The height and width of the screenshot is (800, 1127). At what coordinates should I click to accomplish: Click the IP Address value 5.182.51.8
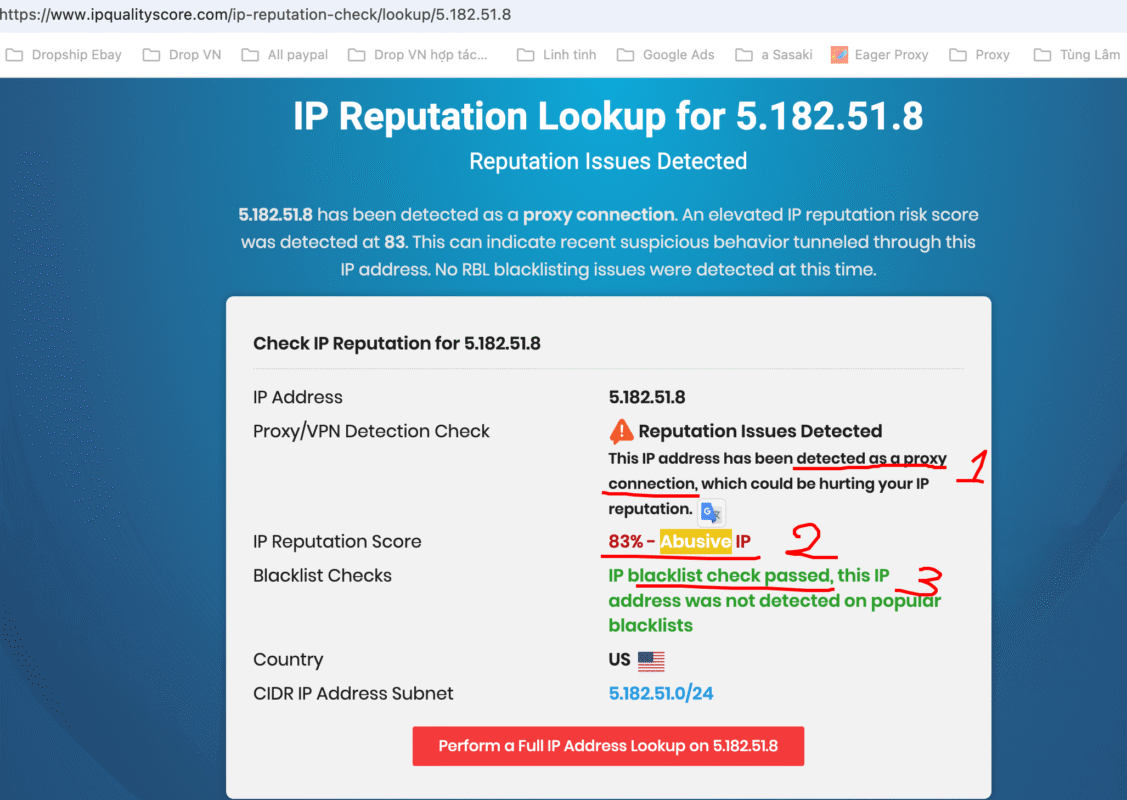pyautogui.click(x=647, y=397)
